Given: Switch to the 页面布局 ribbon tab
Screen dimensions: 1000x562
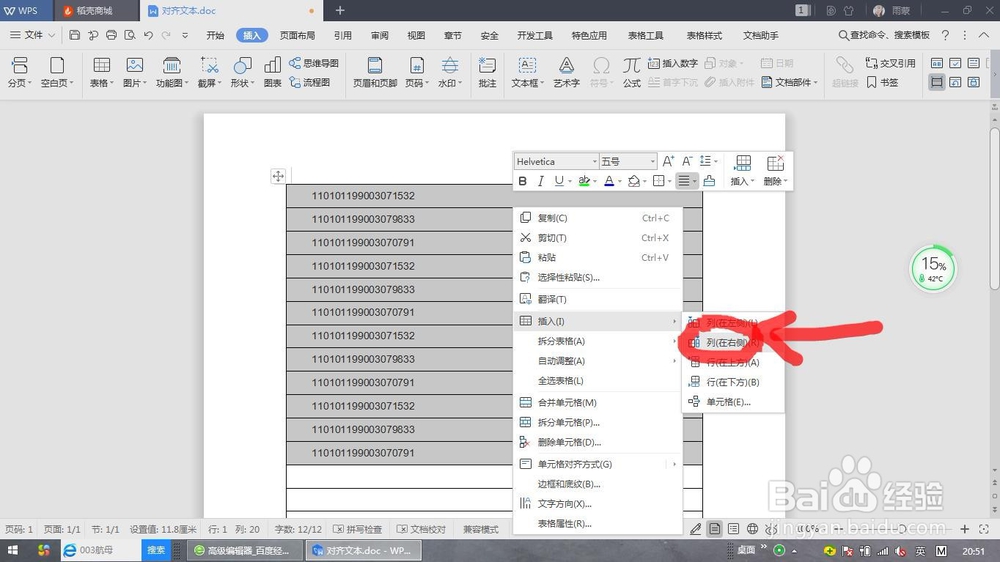Looking at the screenshot, I should [297, 35].
